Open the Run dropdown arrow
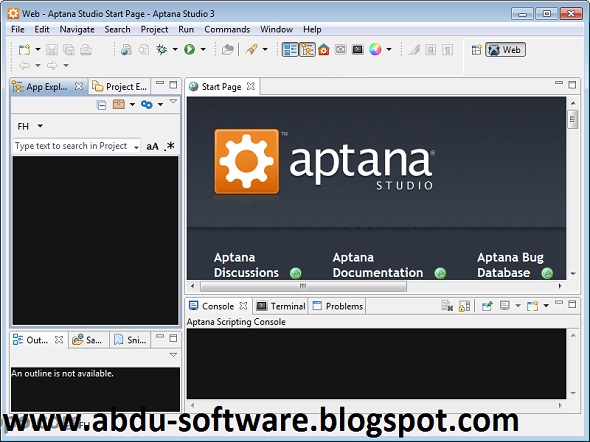 pos(203,49)
